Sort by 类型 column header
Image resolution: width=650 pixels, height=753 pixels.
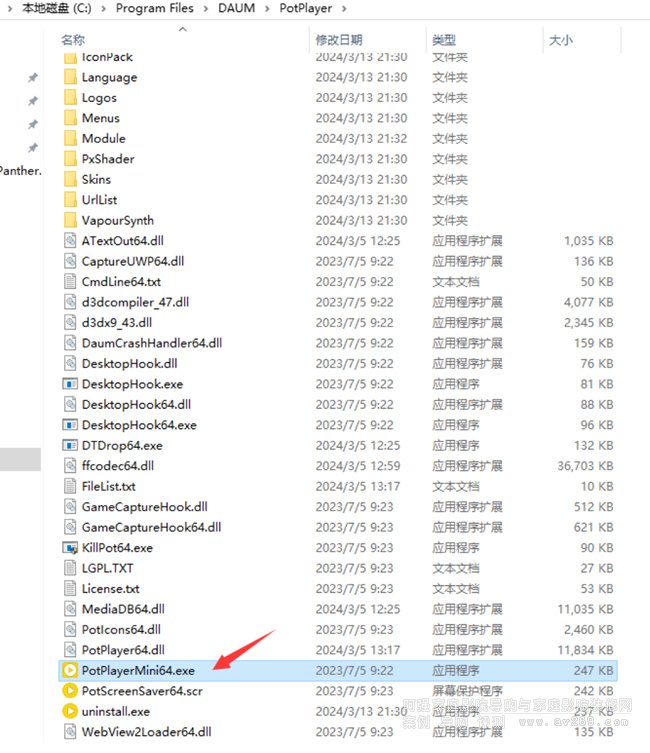coord(444,40)
